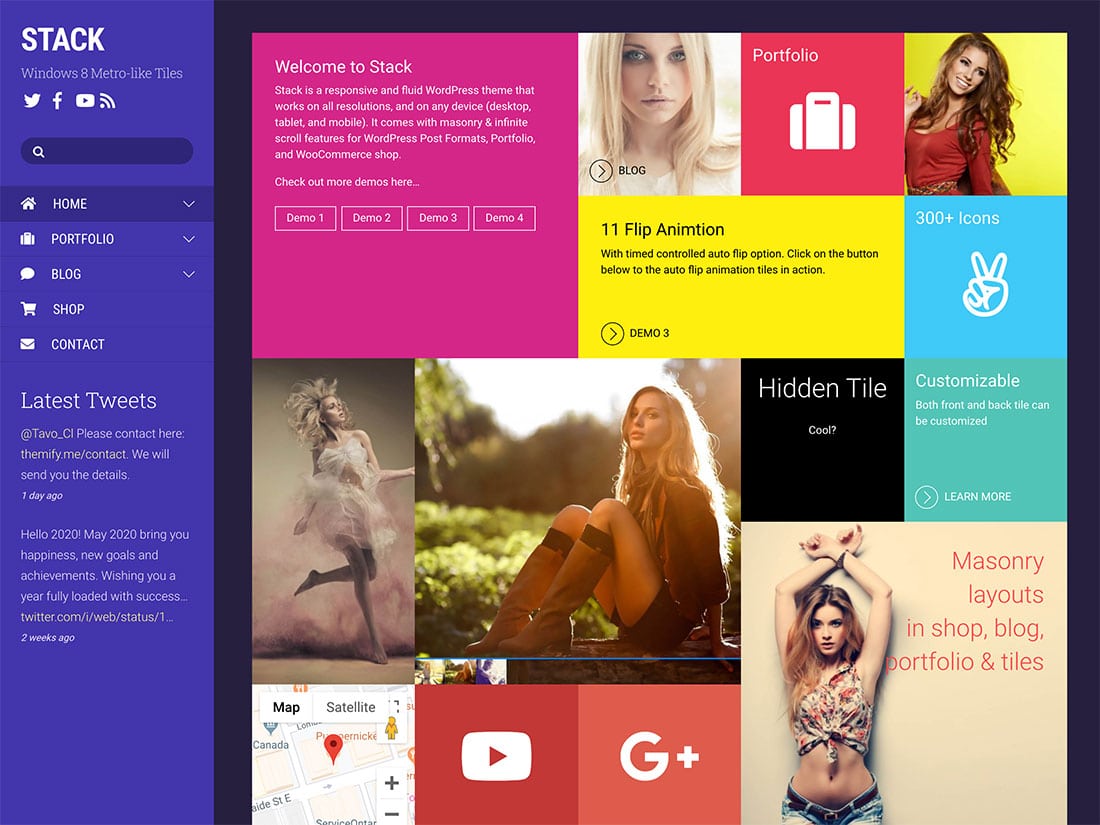Open the Twitter social icon
This screenshot has width=1100, height=825.
coord(32,100)
